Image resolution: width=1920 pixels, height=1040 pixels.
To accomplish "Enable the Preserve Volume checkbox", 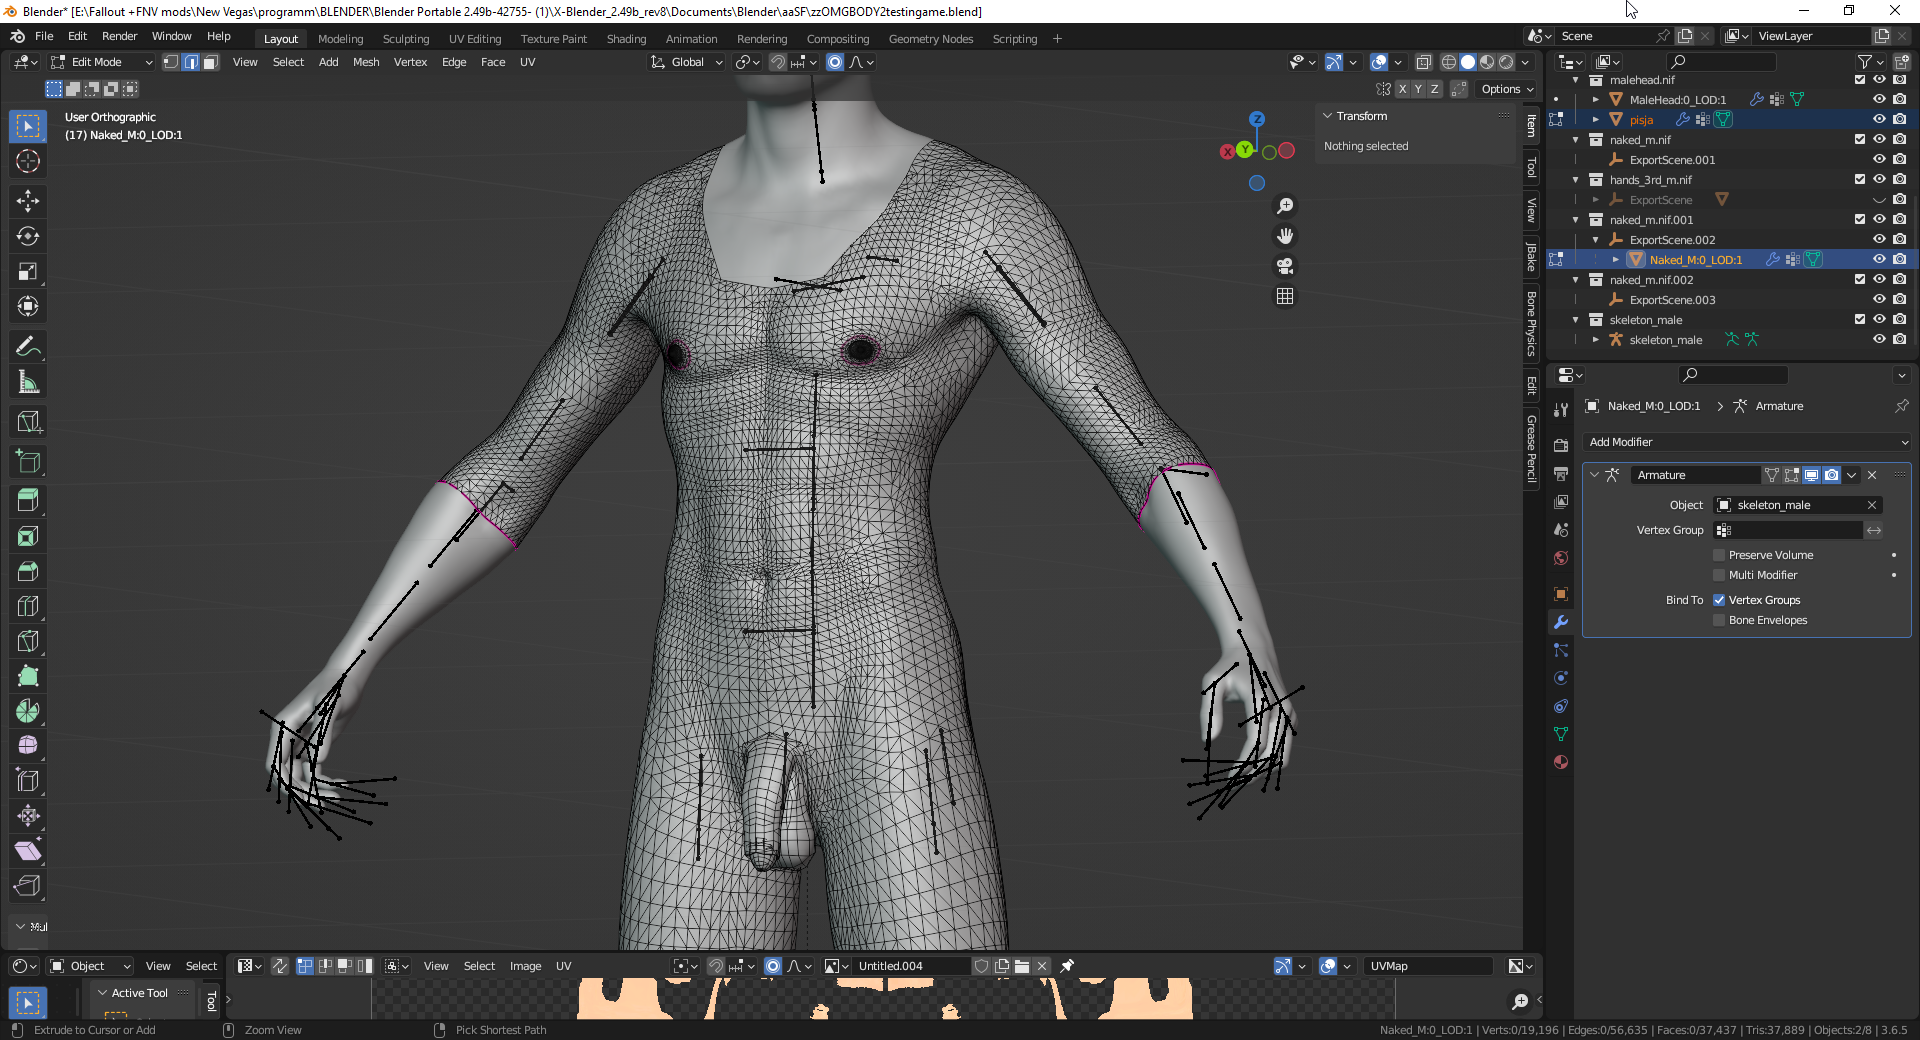I will [1719, 555].
